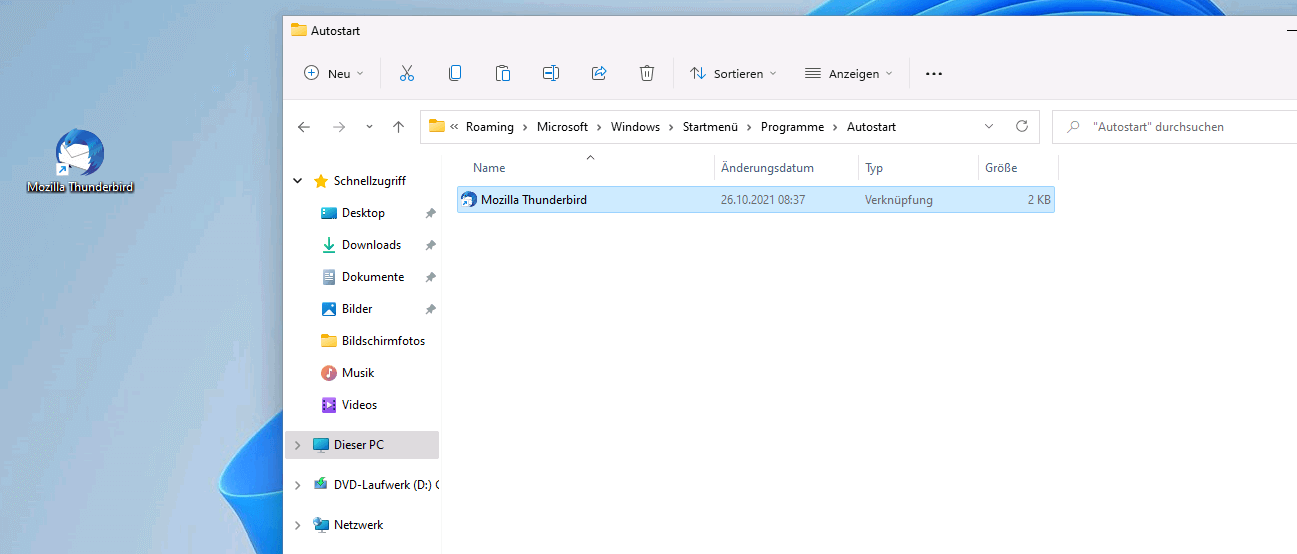Click the pin icon next to Dokumente
1297x554 pixels.
(430, 277)
